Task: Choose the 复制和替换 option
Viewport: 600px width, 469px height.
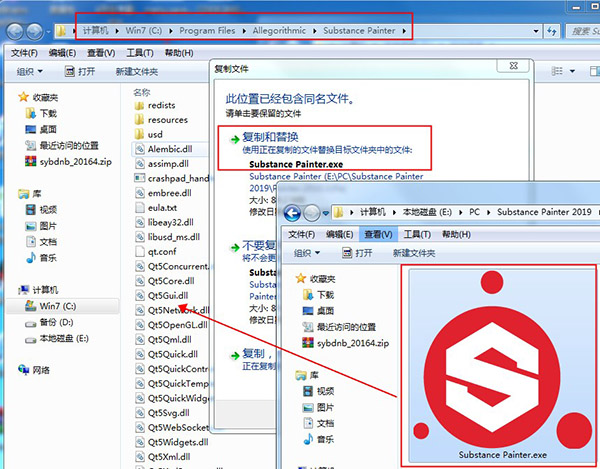Action: pyautogui.click(x=324, y=148)
